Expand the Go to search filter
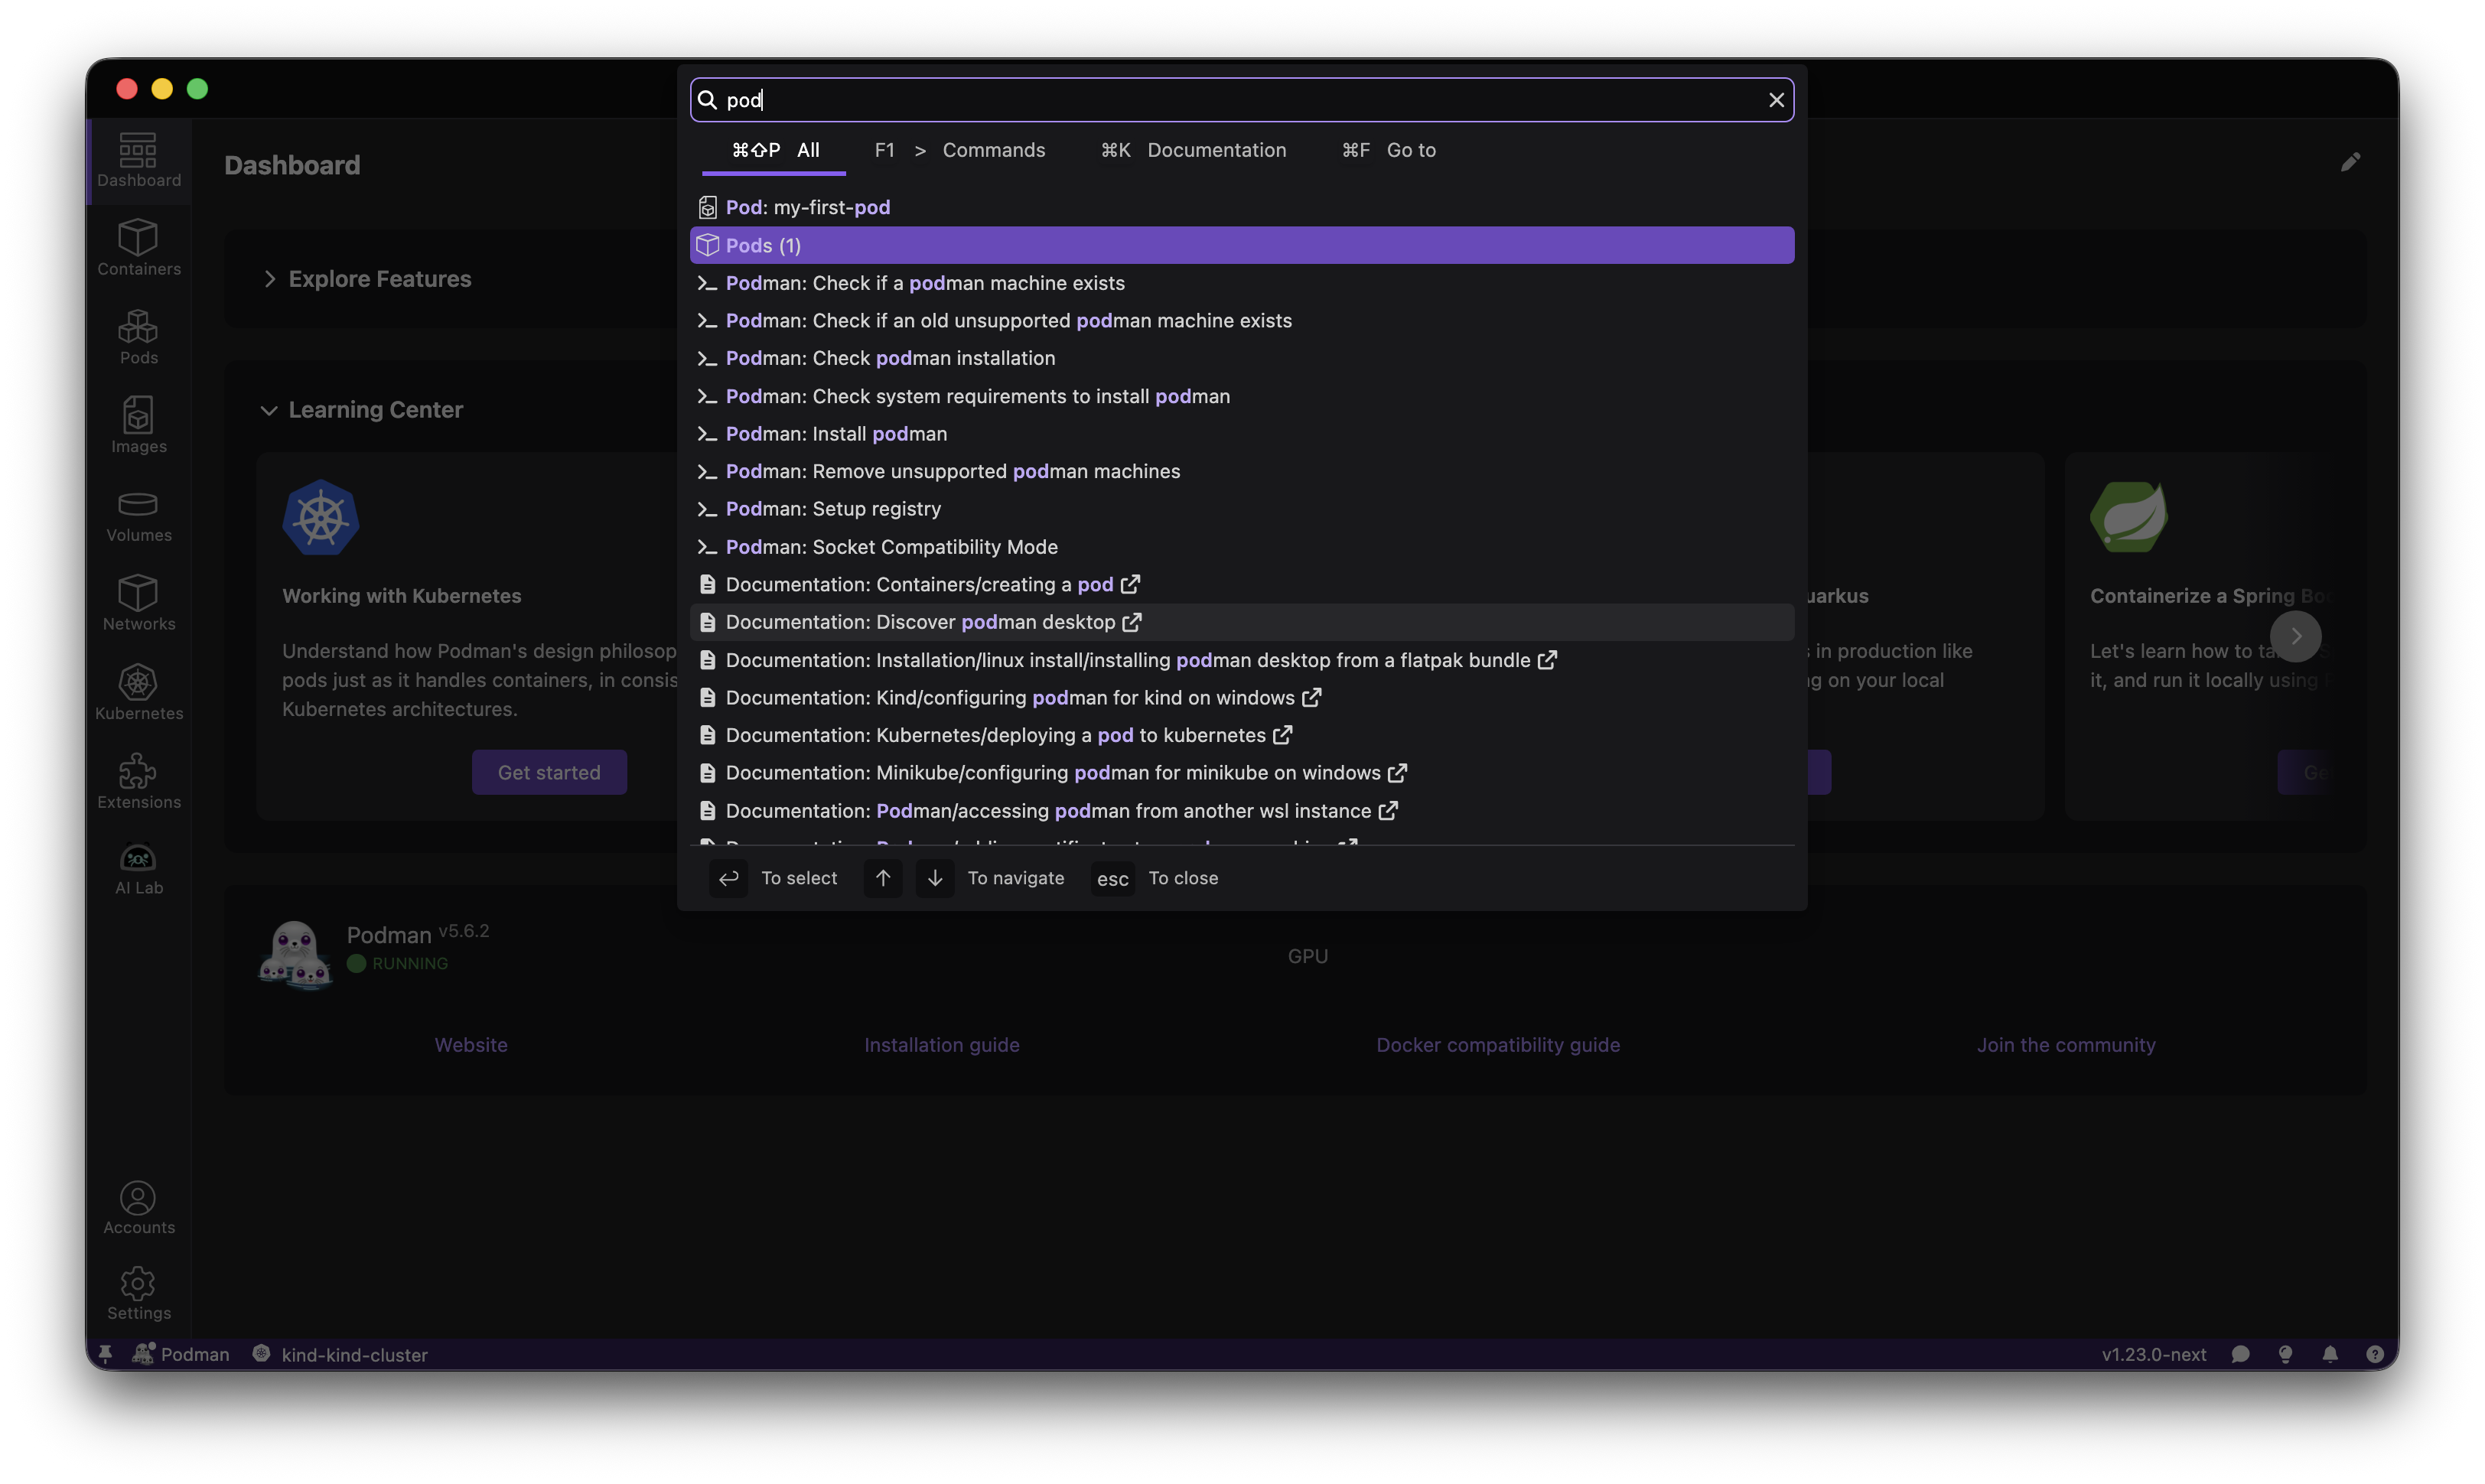 (1411, 150)
